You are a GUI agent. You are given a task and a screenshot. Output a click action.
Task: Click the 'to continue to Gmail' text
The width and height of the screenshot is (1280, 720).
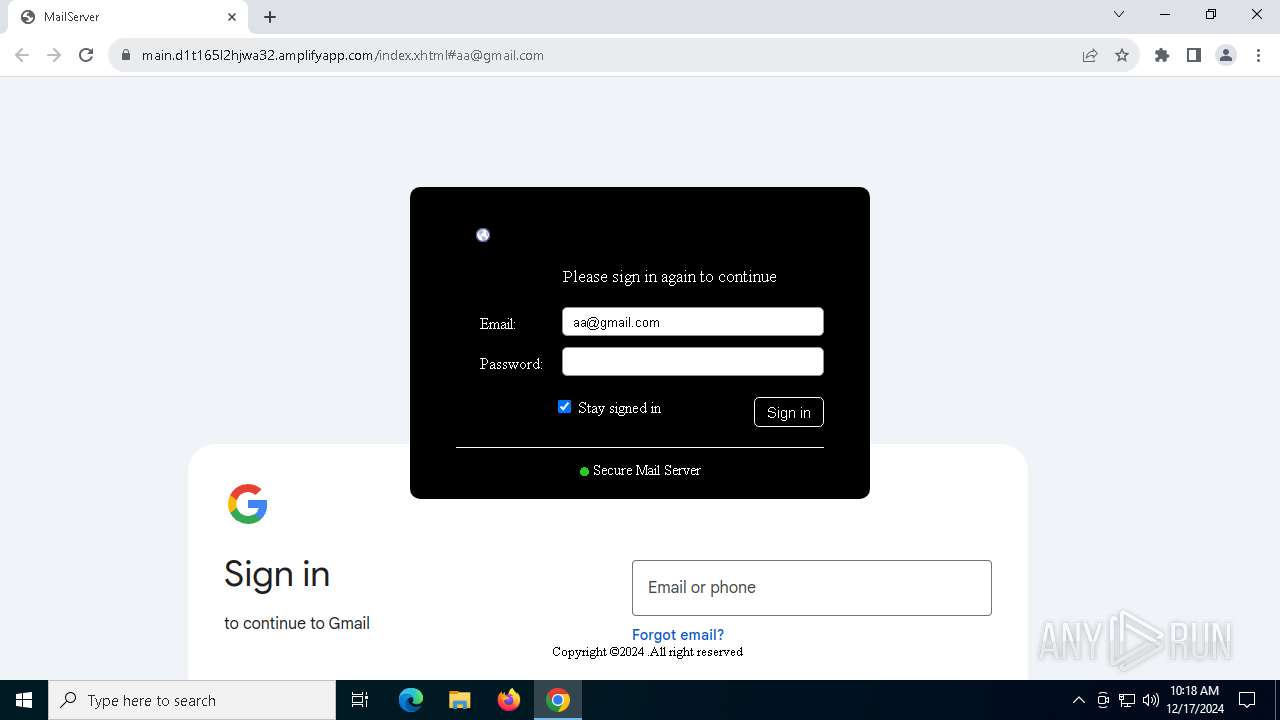(x=297, y=623)
